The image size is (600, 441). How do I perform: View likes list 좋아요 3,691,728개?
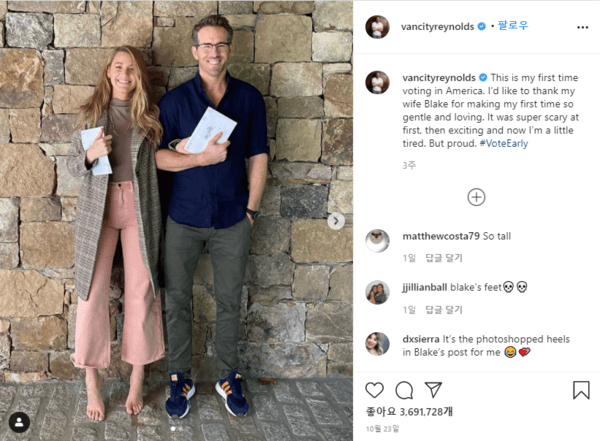[x=409, y=412]
